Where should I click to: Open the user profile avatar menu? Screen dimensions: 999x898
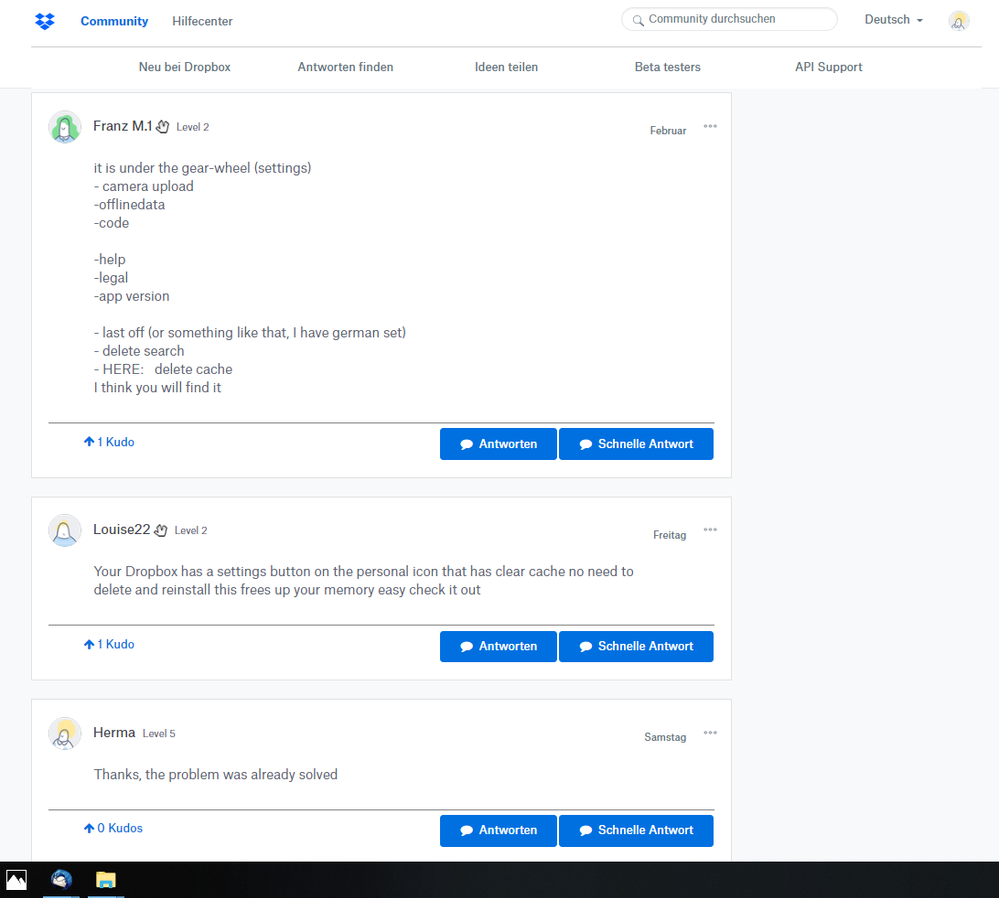(x=958, y=21)
